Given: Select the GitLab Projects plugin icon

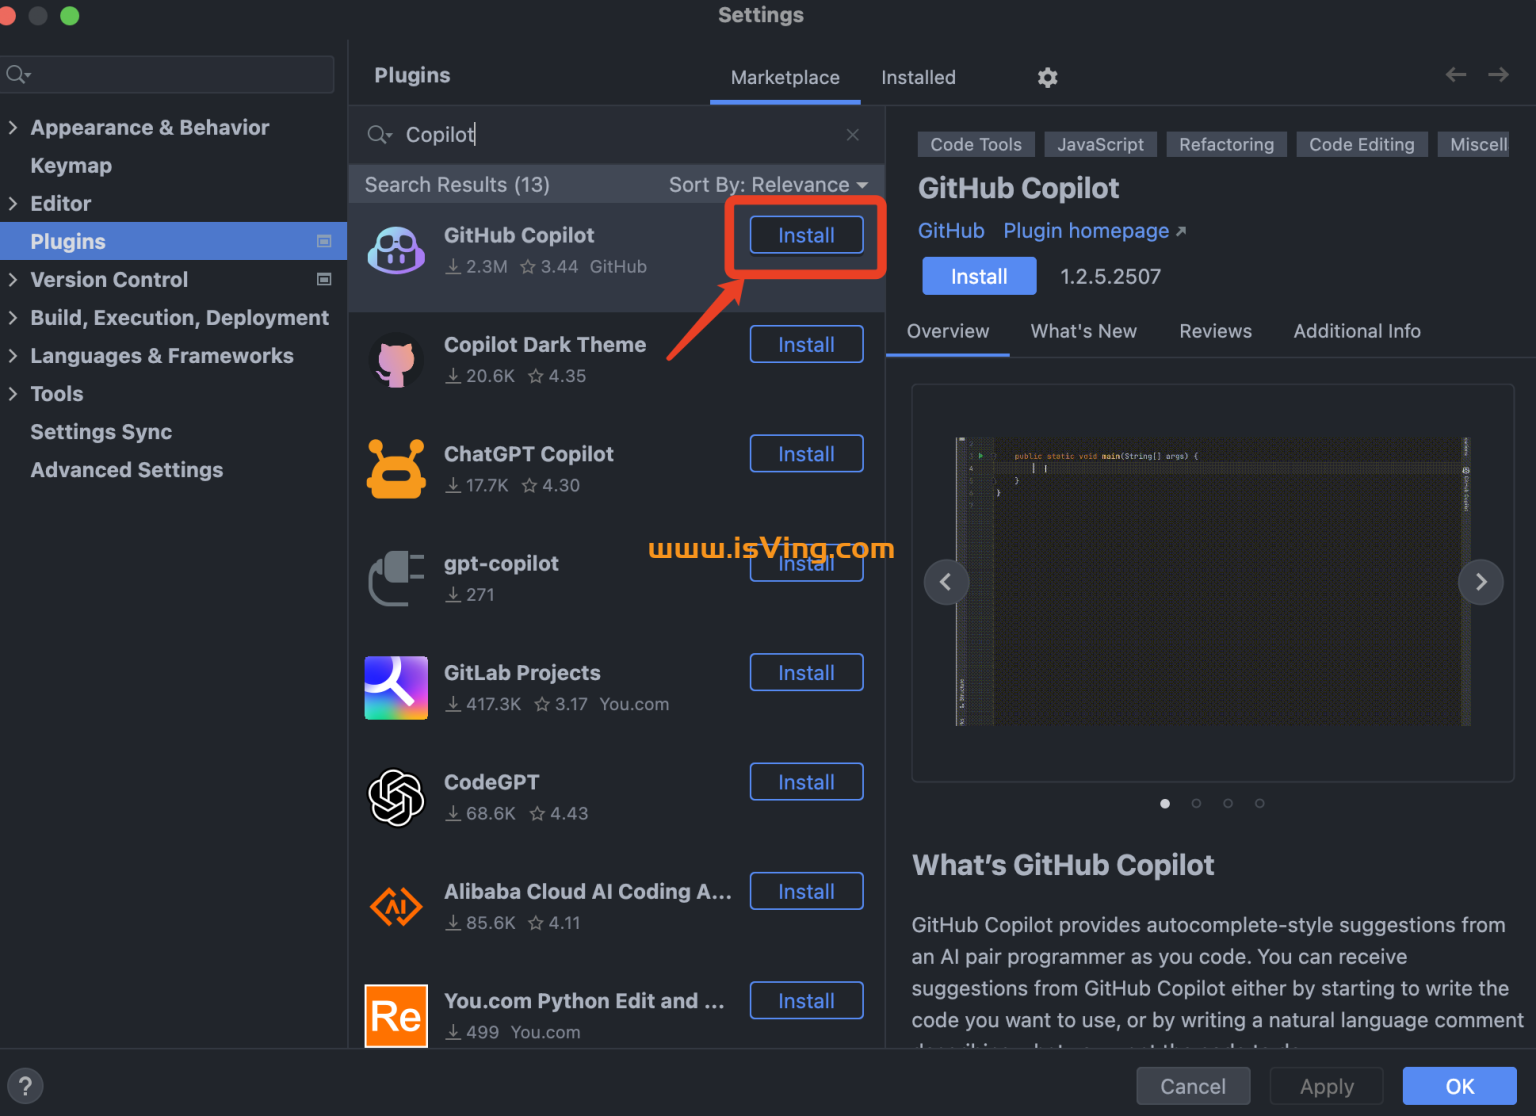Looking at the screenshot, I should [396, 687].
